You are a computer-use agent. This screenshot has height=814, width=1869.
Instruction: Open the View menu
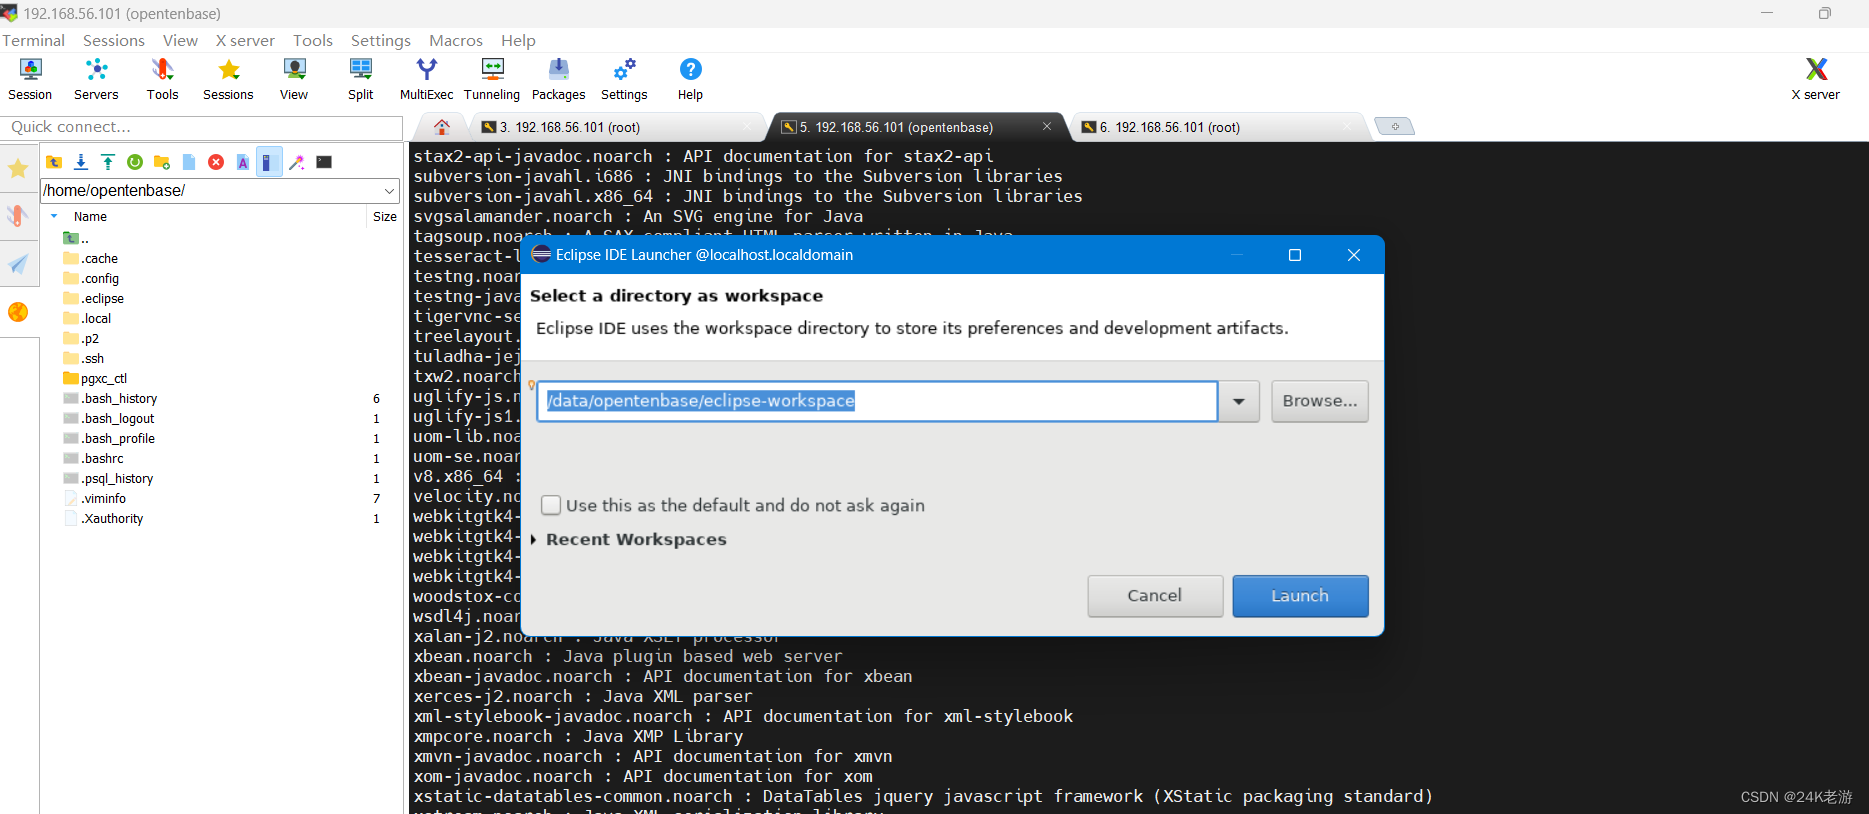180,40
